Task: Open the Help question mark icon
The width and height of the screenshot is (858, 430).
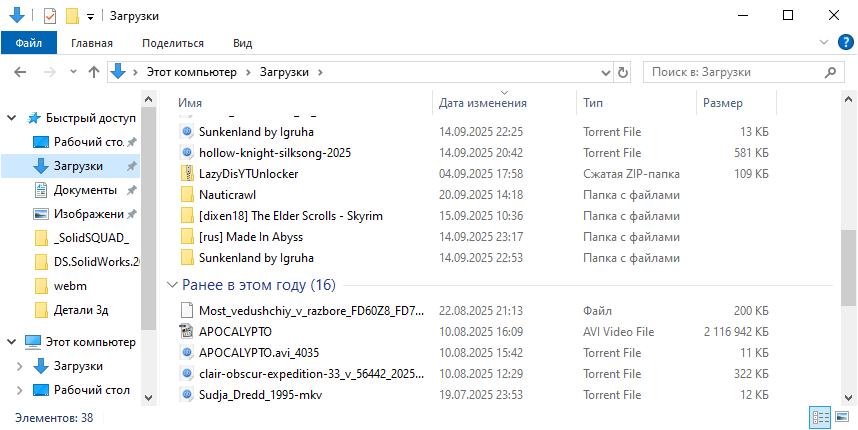Action: click(x=845, y=42)
